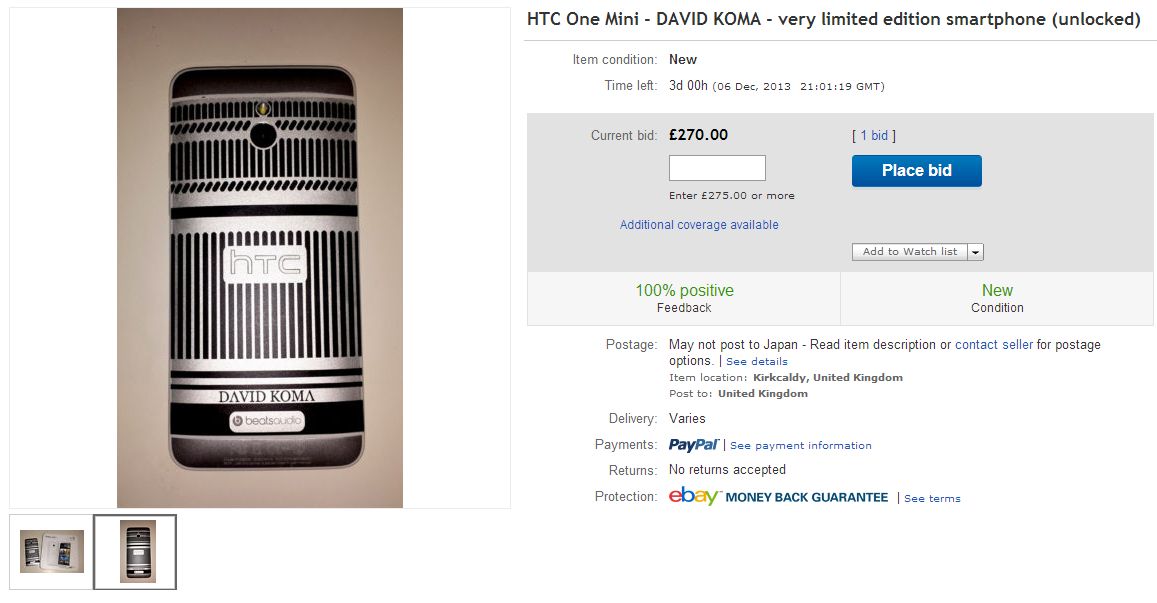The image size is (1157, 603).
Task: Open Additional coverage available link
Action: pyautogui.click(x=699, y=225)
